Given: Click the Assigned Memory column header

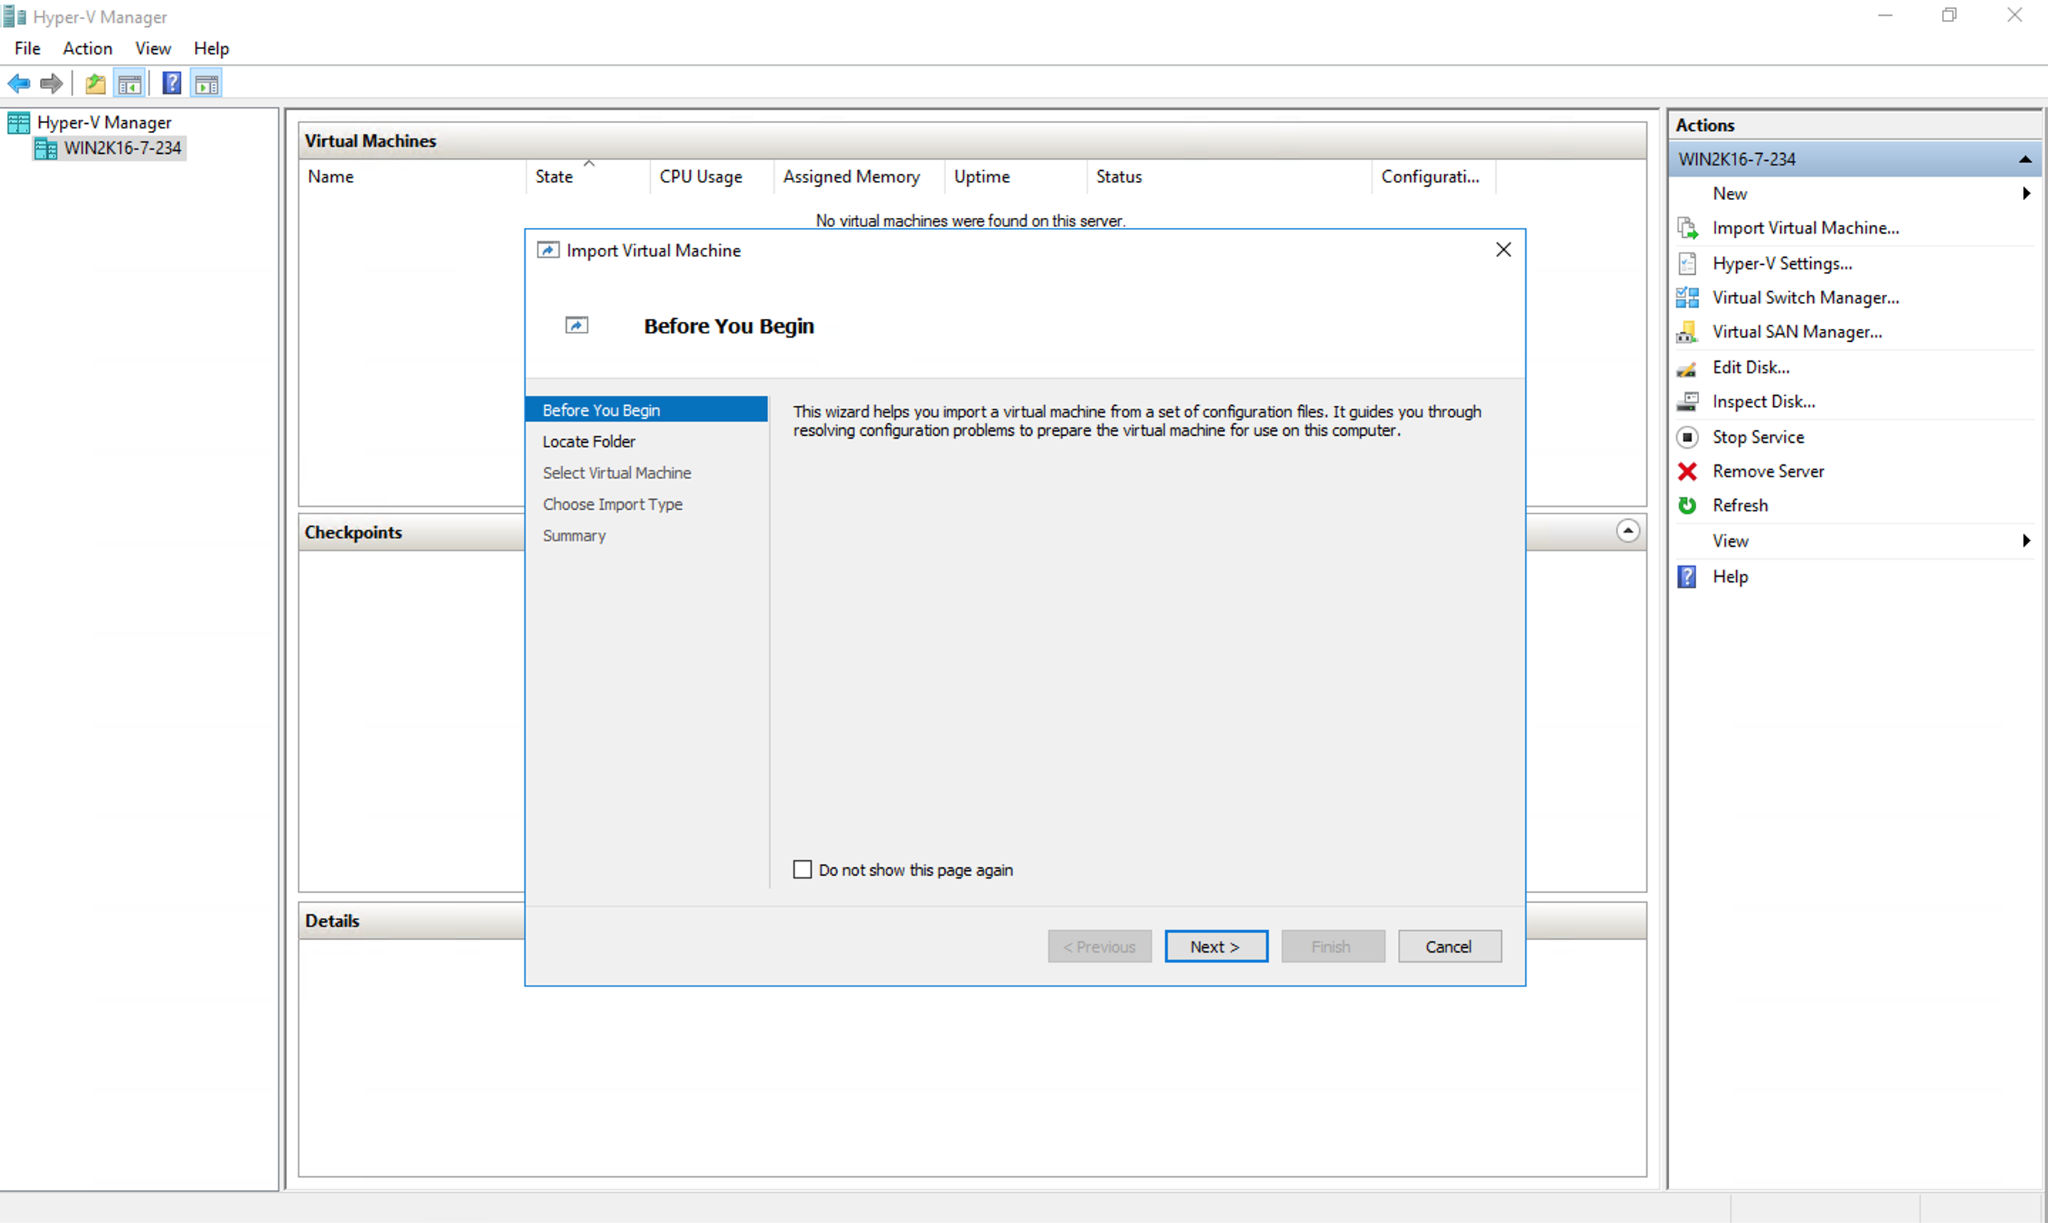Looking at the screenshot, I should (859, 177).
